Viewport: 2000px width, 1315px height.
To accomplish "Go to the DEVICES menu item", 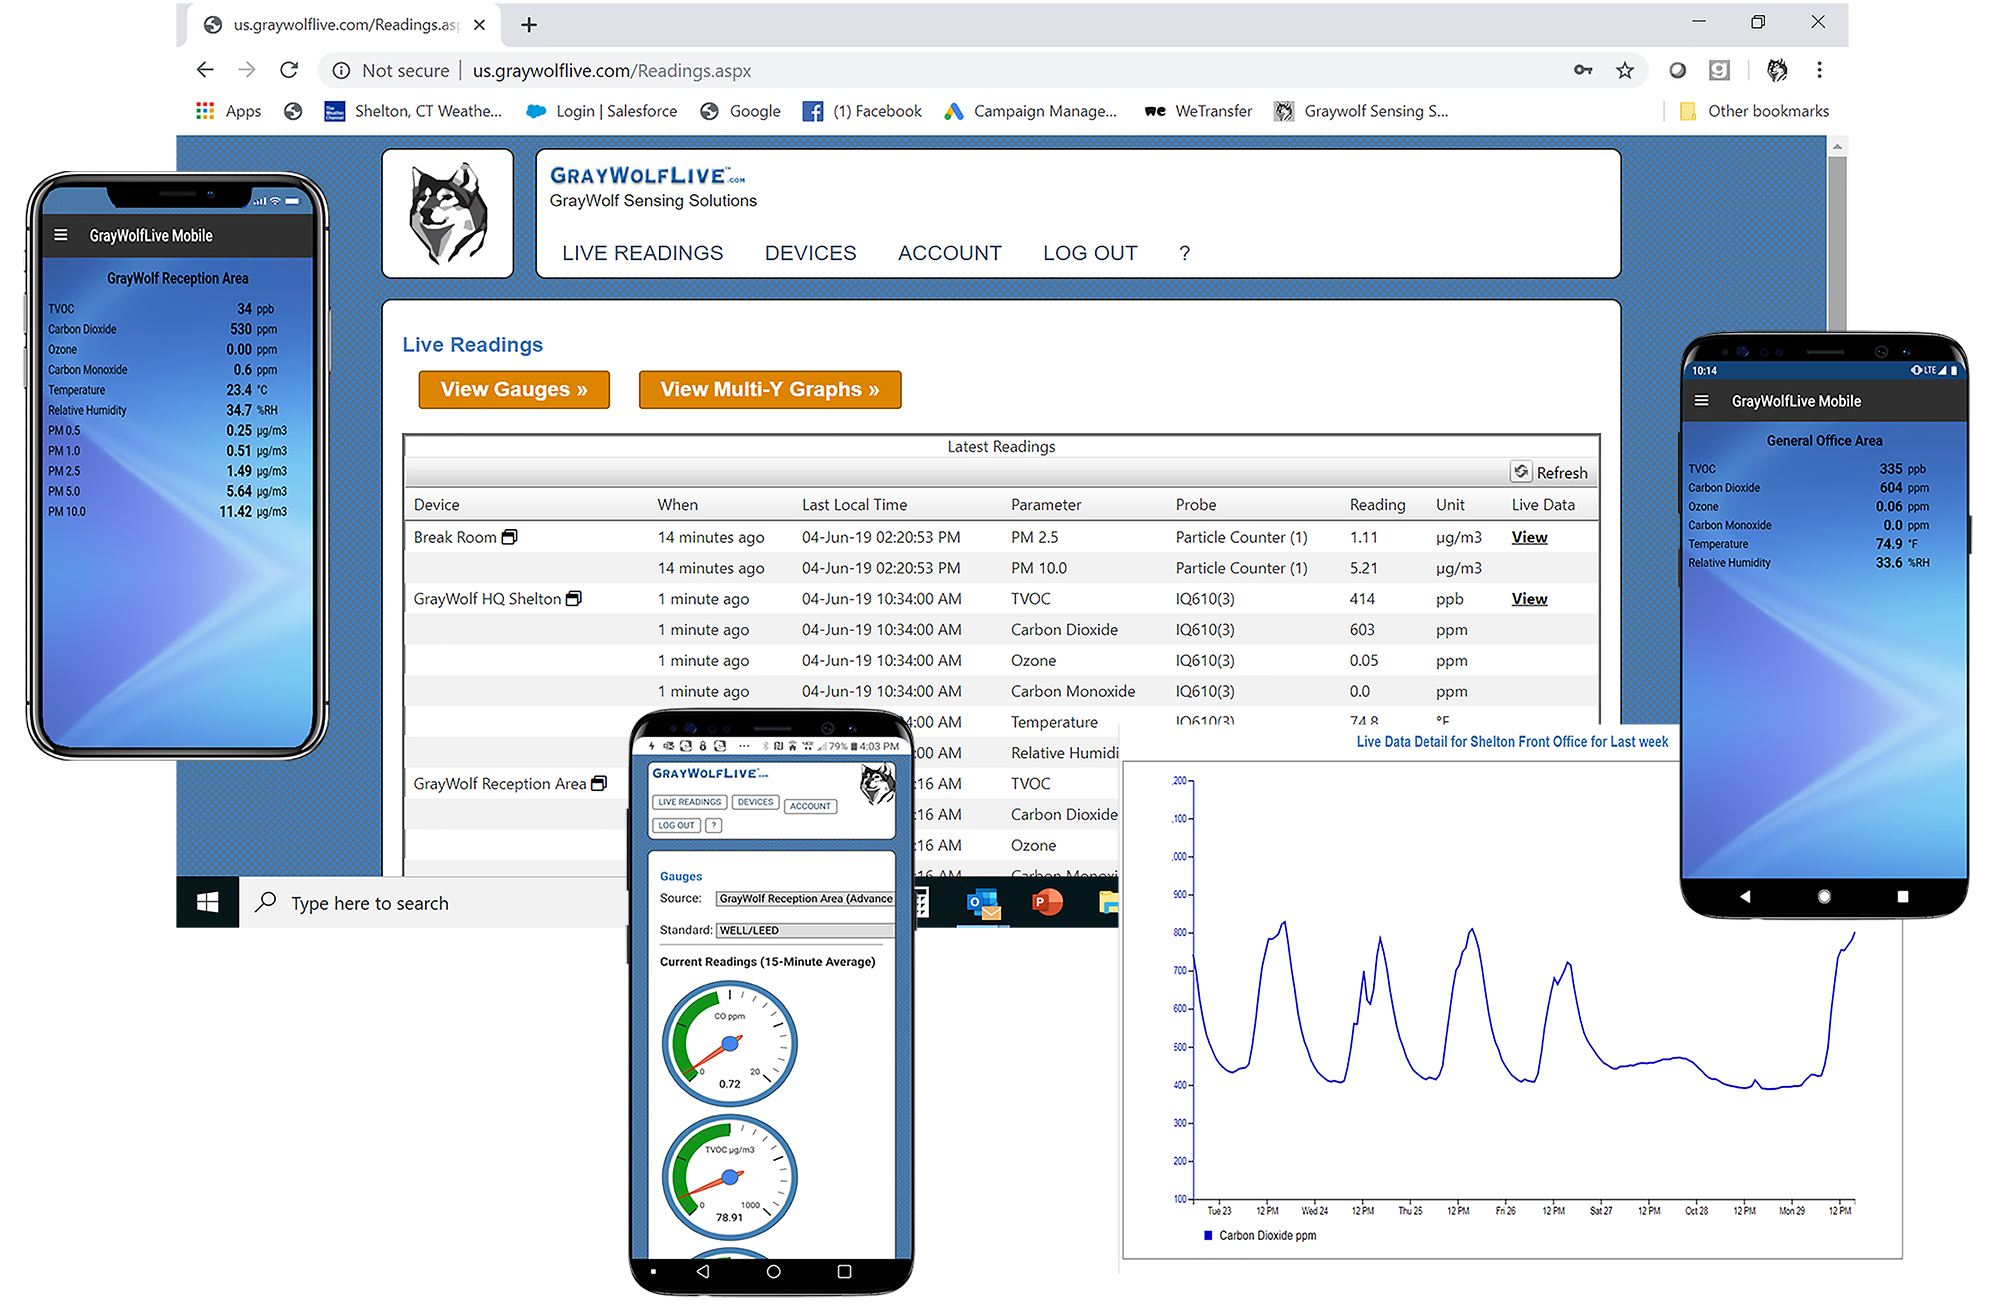I will pos(810,253).
